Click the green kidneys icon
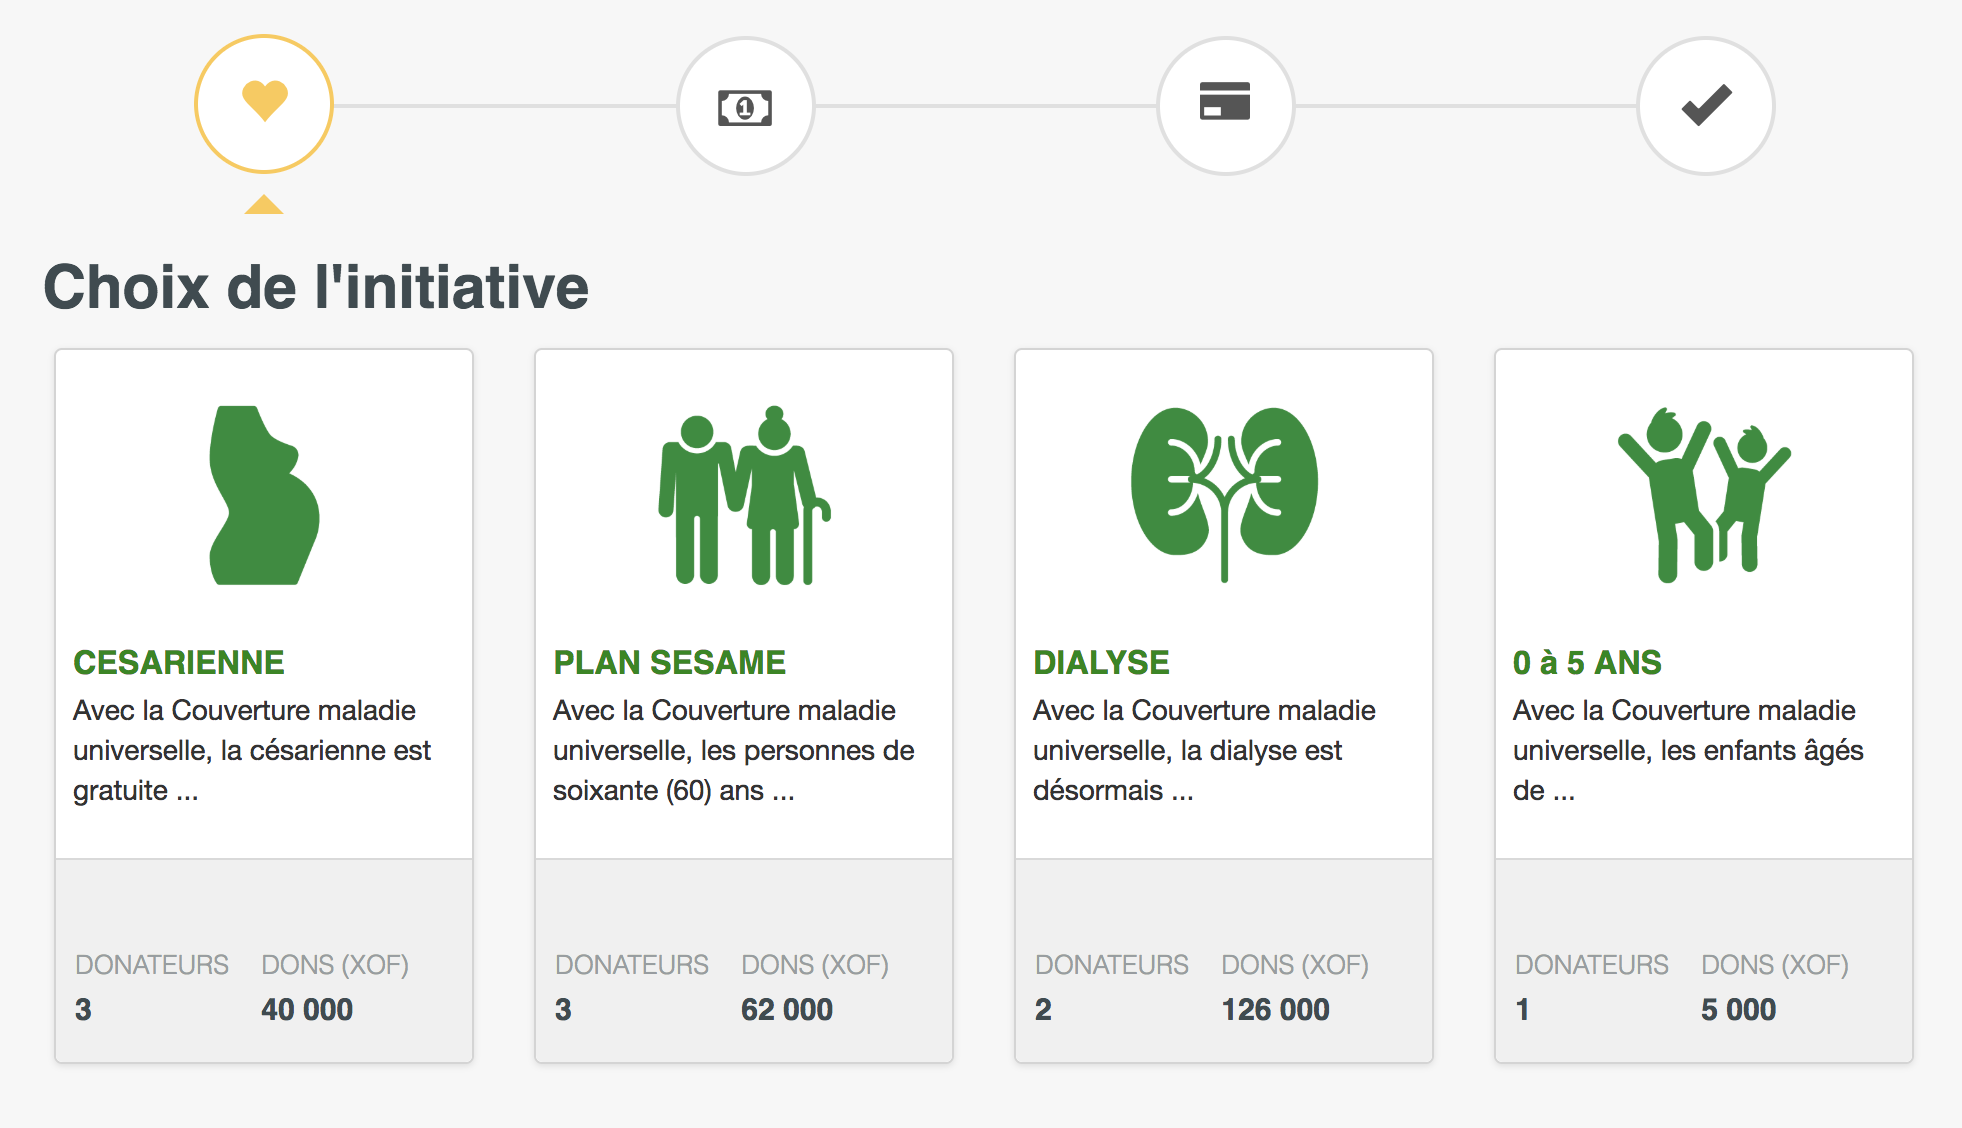Screen dimensions: 1962x1128 [1224, 492]
